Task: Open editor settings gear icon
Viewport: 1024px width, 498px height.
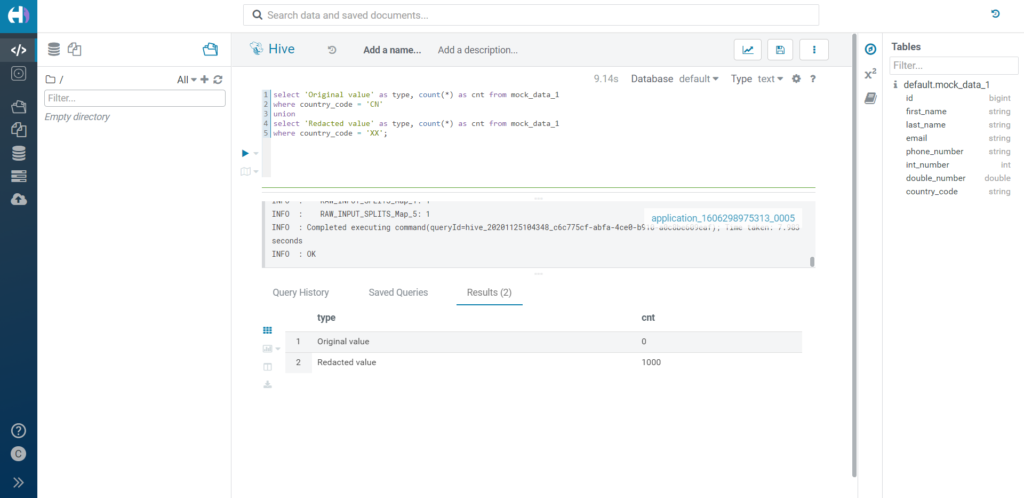Action: click(x=796, y=78)
